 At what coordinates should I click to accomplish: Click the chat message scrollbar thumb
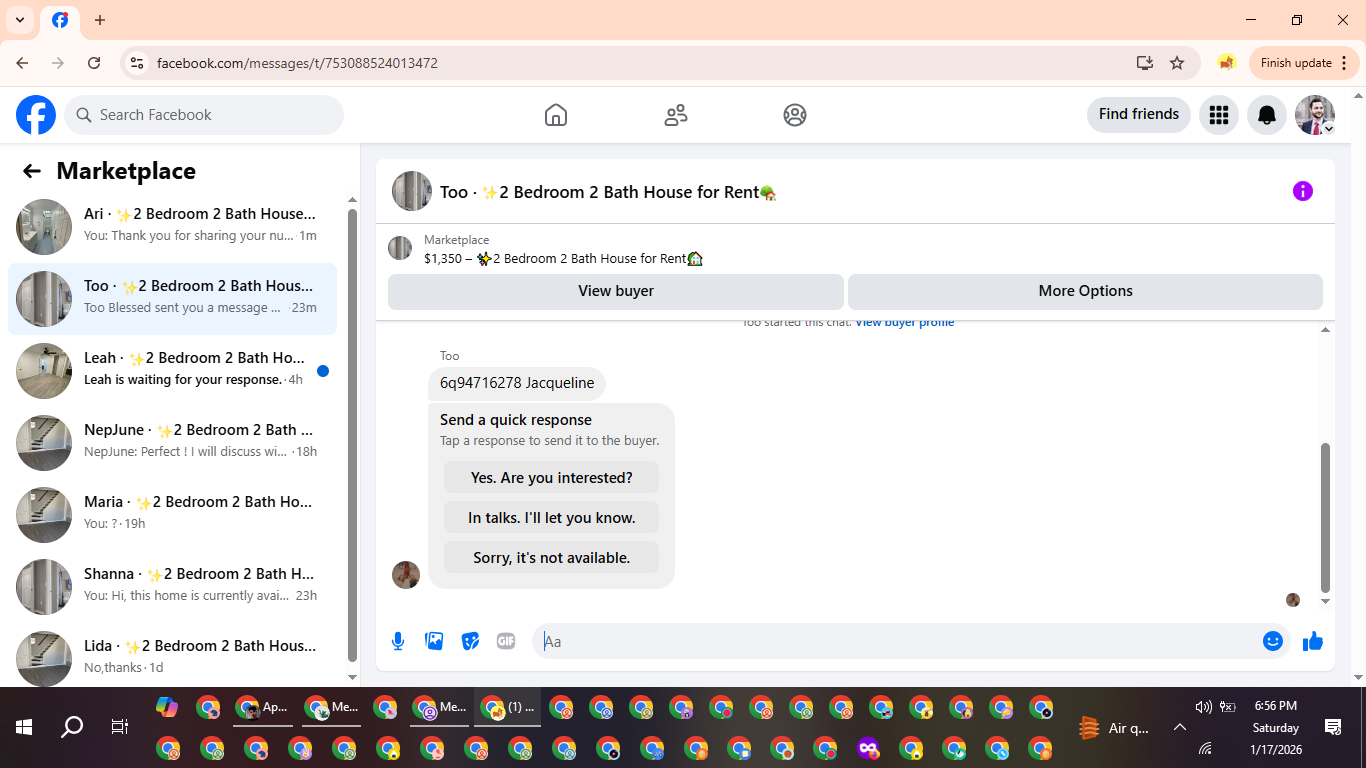(x=1326, y=518)
